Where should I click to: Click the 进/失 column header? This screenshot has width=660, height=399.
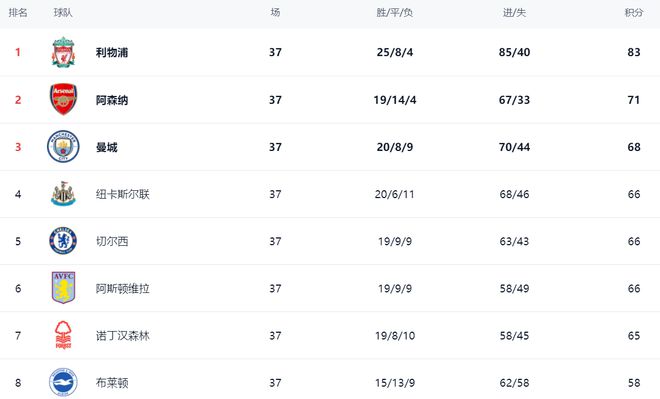[514, 13]
